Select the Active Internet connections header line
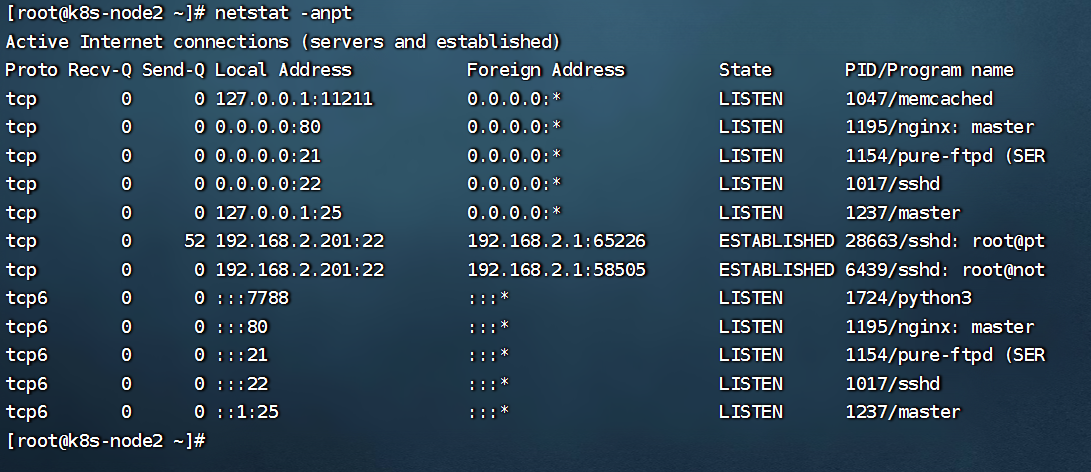This screenshot has width=1091, height=472. tap(283, 42)
